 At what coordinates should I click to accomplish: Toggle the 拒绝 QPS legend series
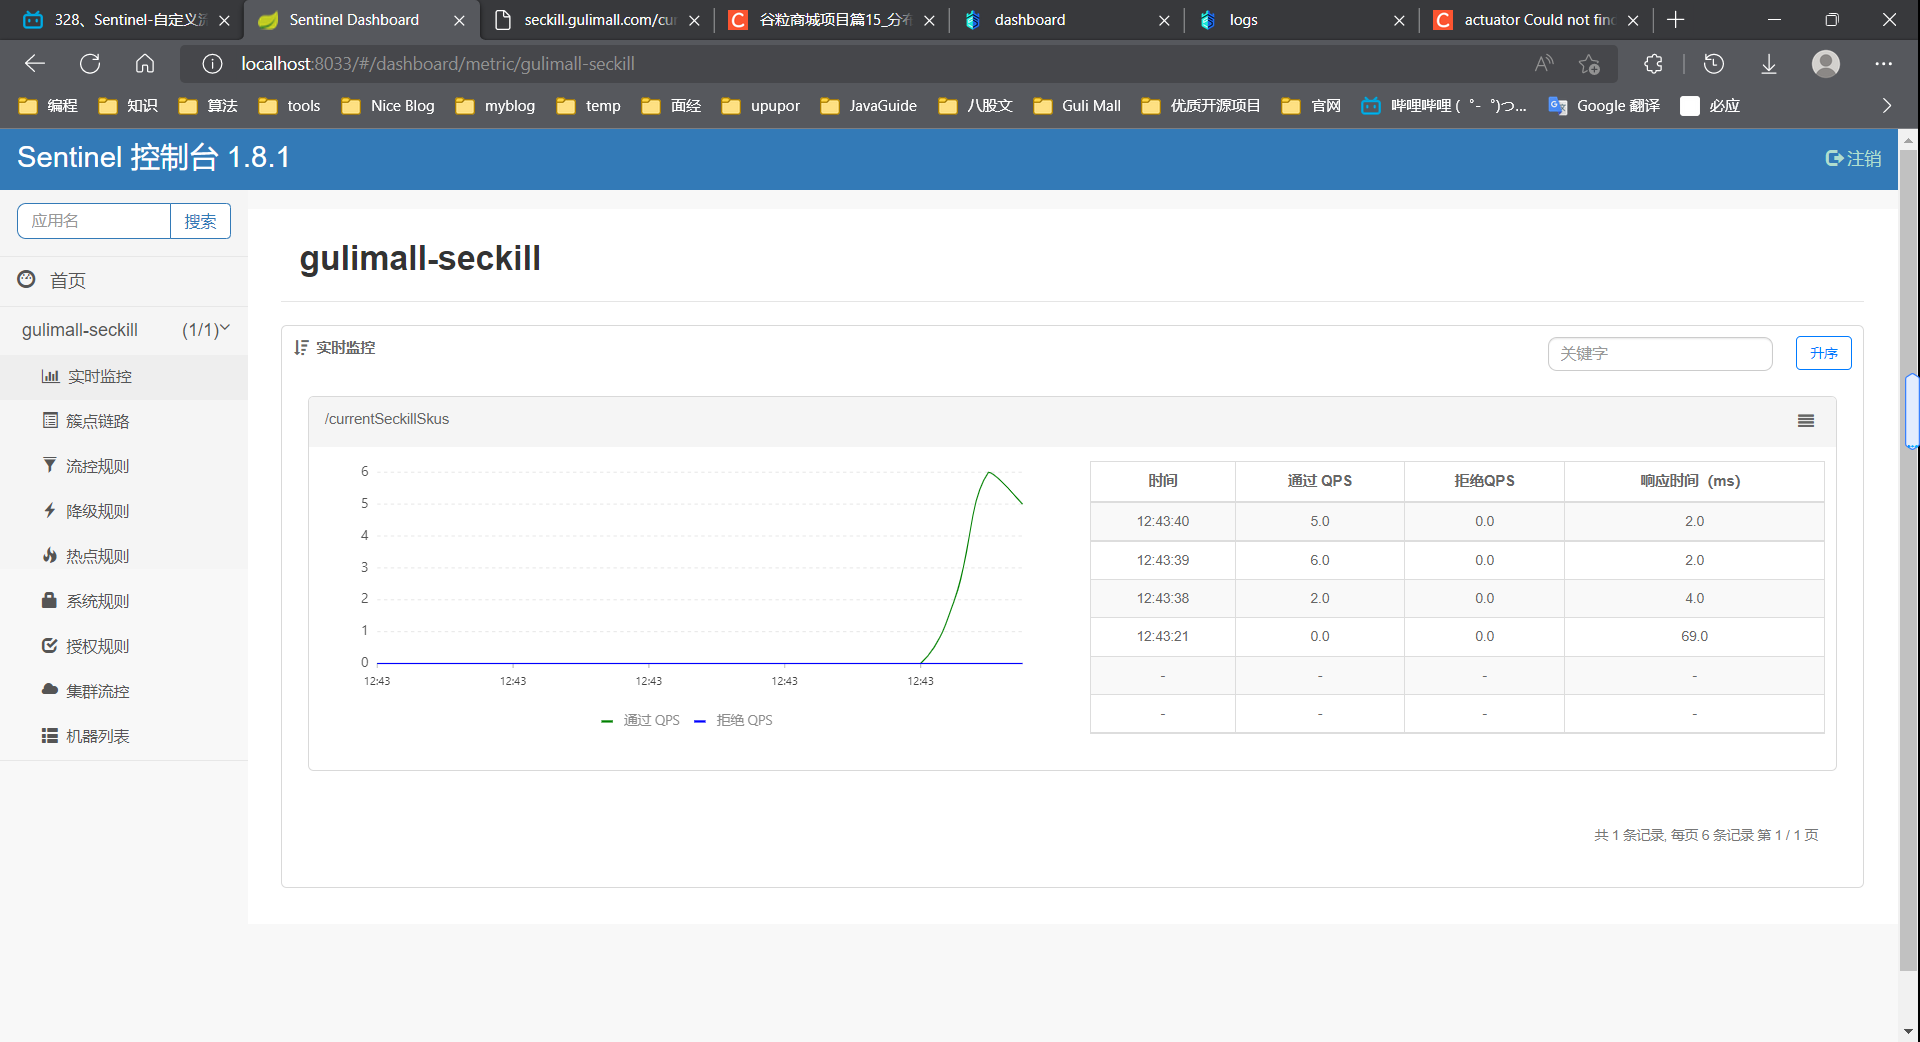coord(733,720)
